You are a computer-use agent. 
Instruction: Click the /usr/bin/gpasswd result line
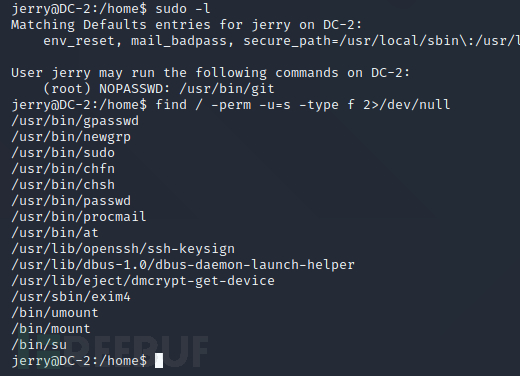tap(75, 121)
